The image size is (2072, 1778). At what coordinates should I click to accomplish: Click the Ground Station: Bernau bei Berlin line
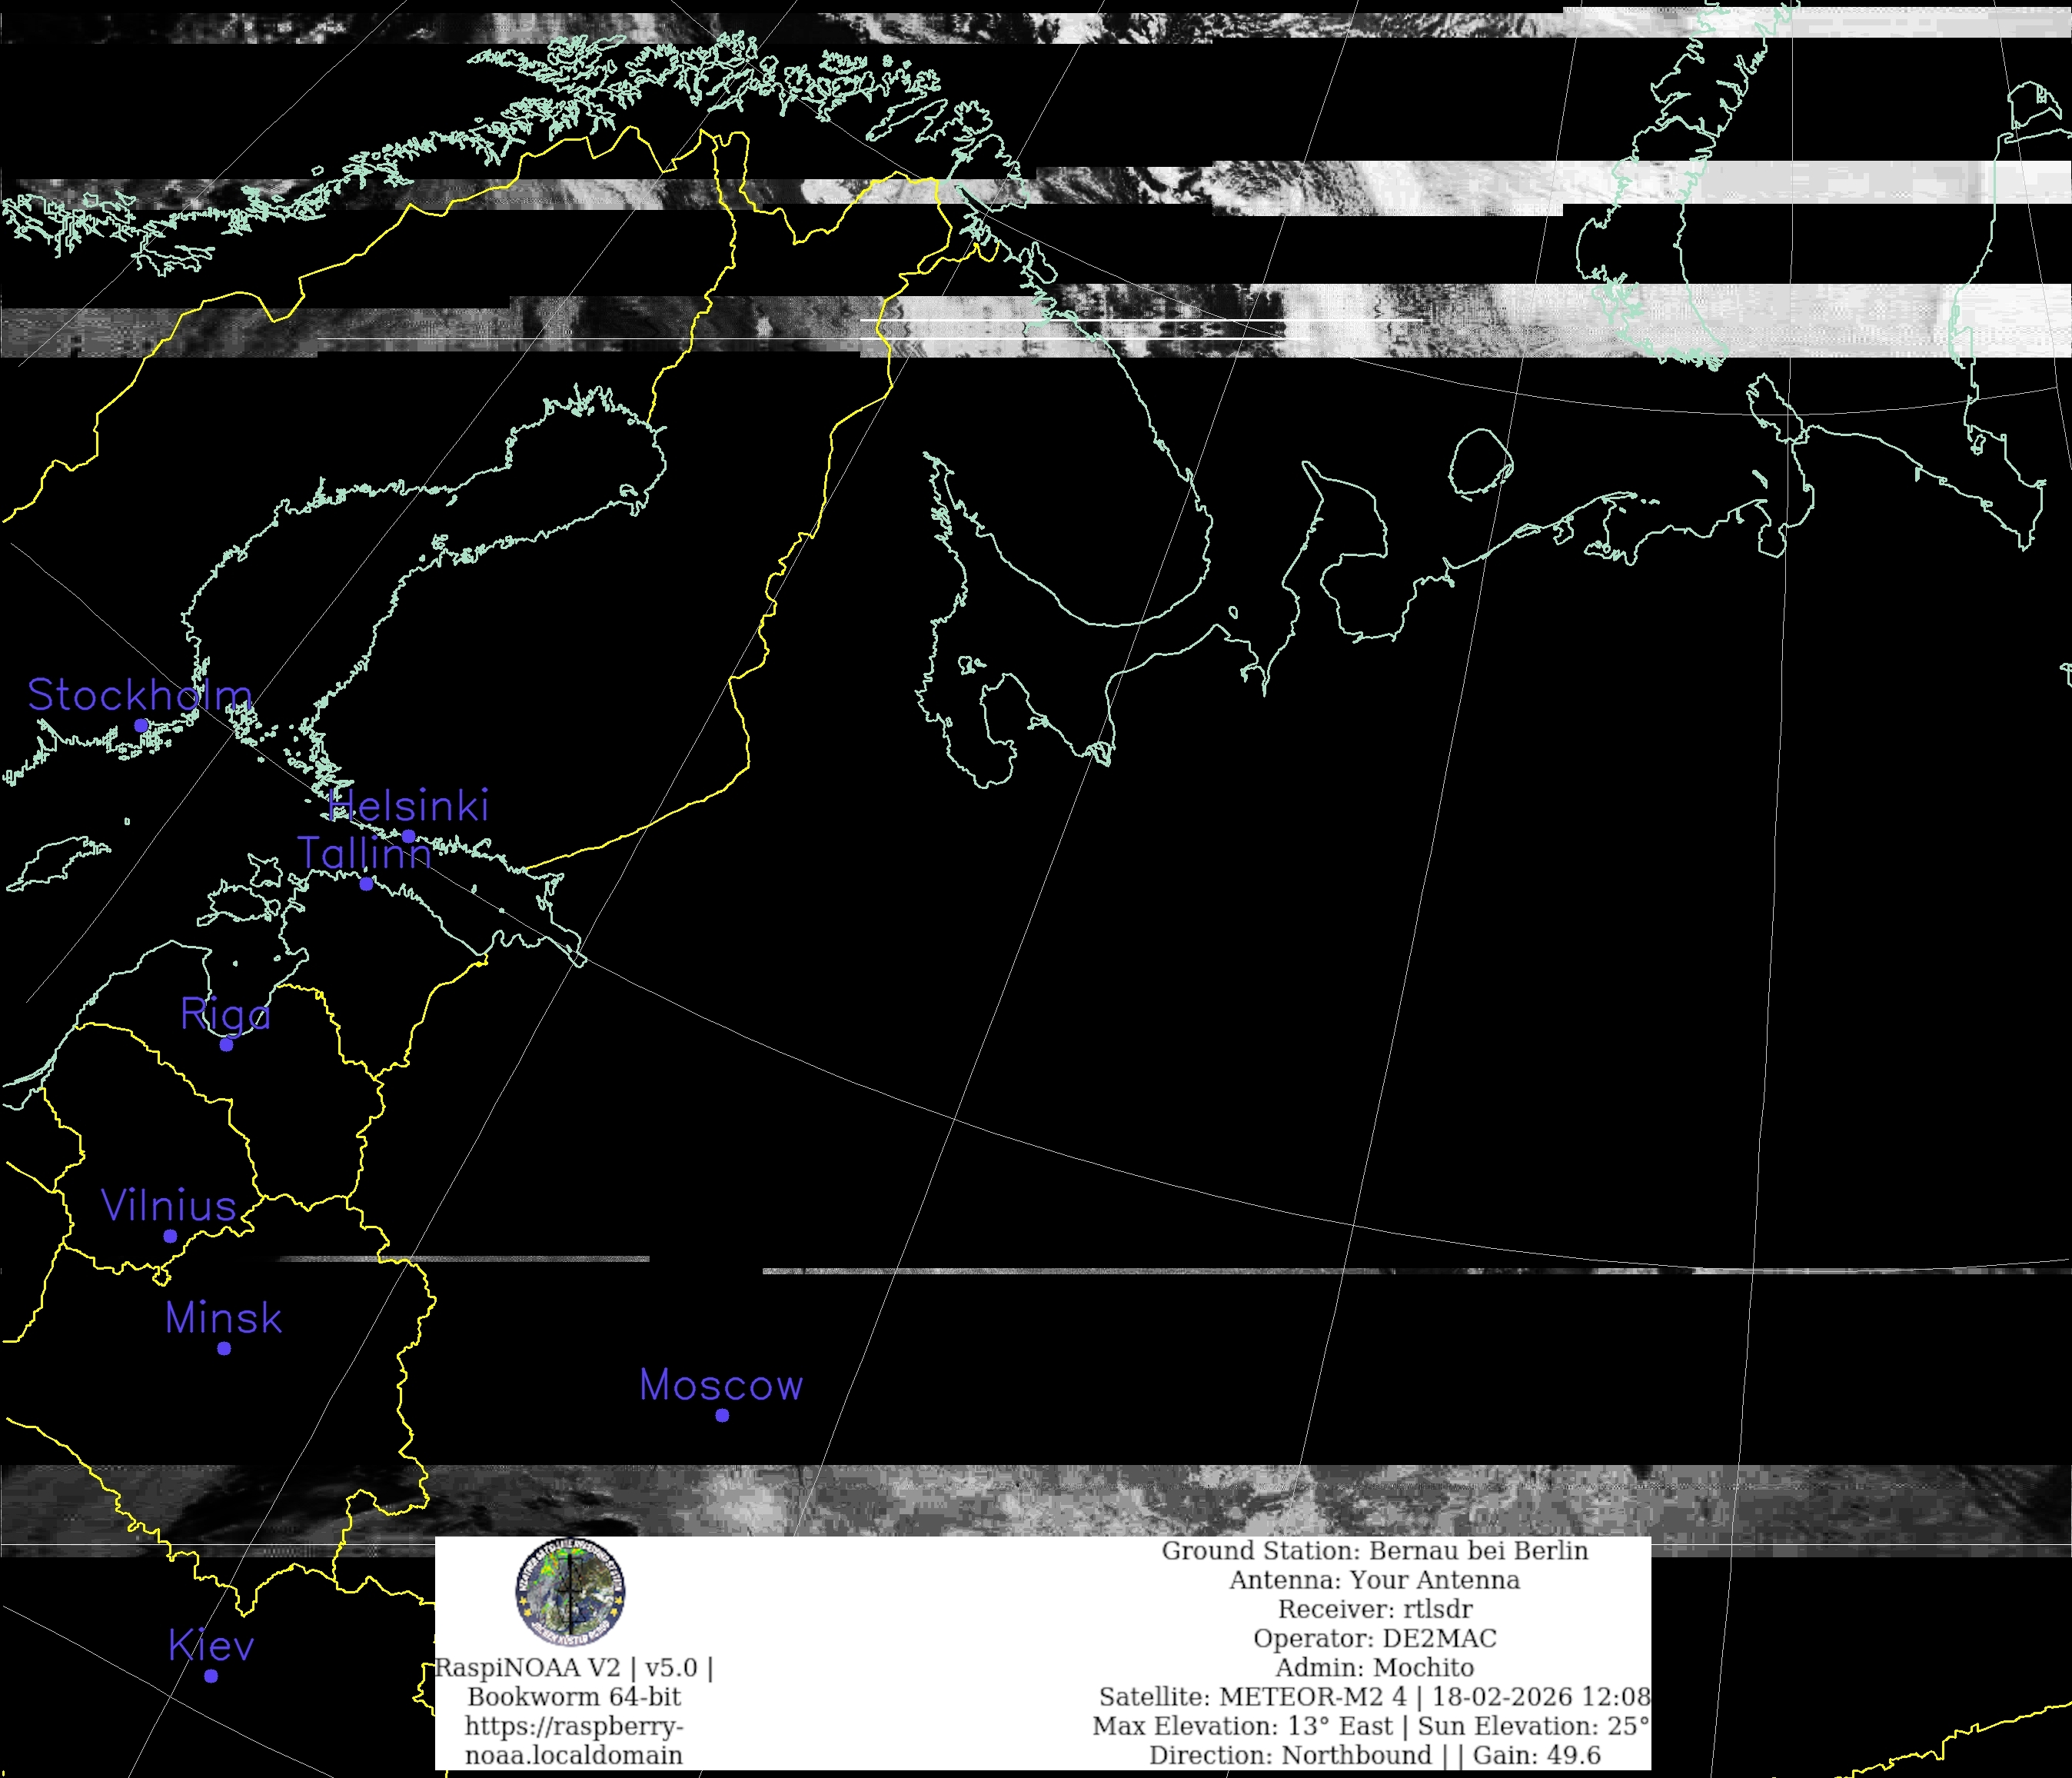[1374, 1551]
